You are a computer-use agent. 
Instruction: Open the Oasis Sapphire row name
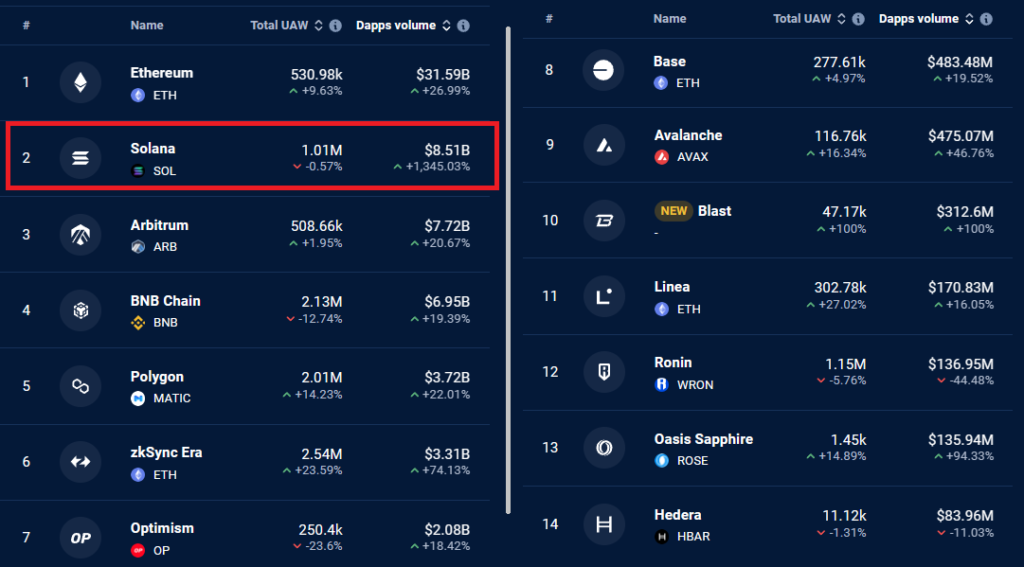703,439
